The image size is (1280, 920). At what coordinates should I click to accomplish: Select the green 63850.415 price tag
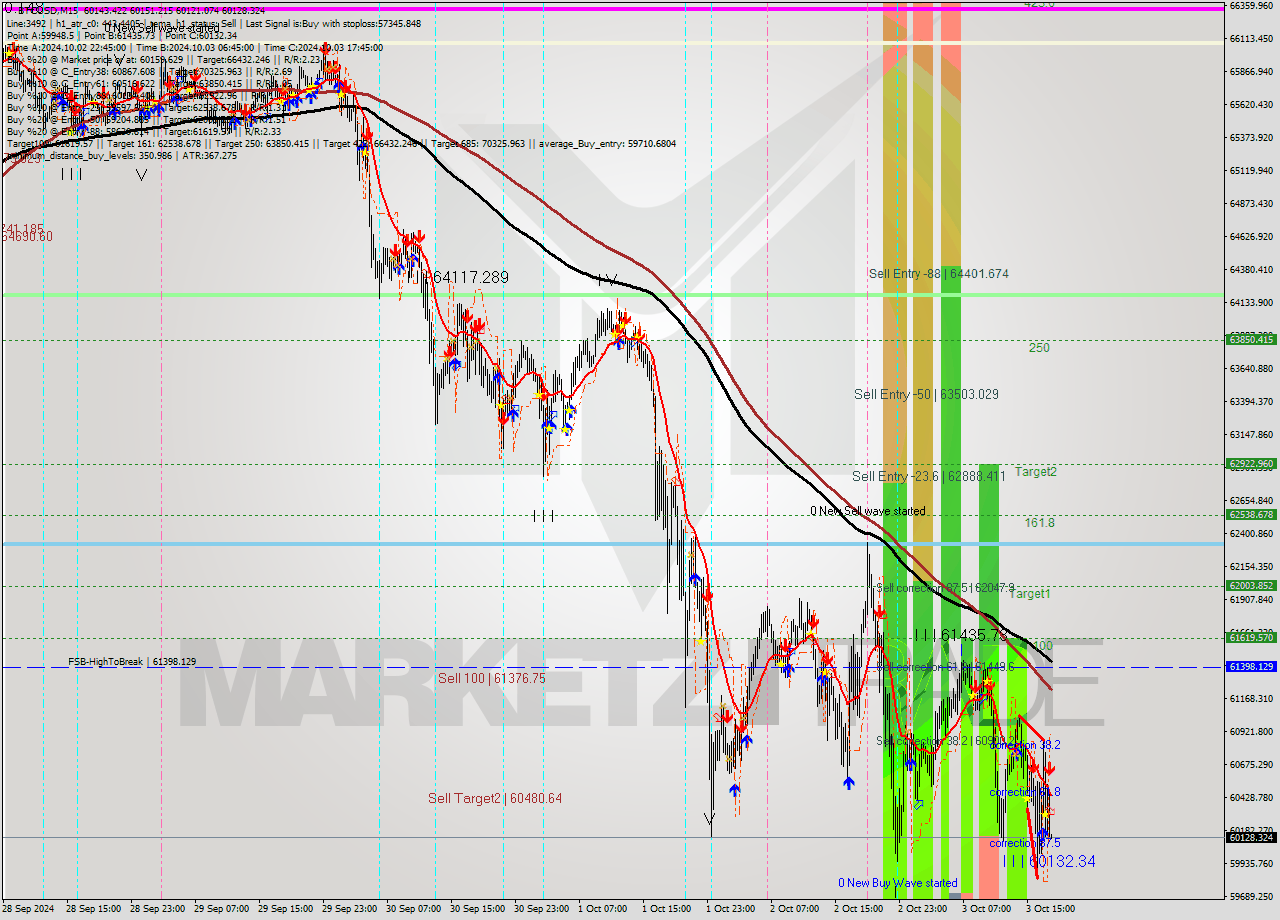click(x=1251, y=339)
